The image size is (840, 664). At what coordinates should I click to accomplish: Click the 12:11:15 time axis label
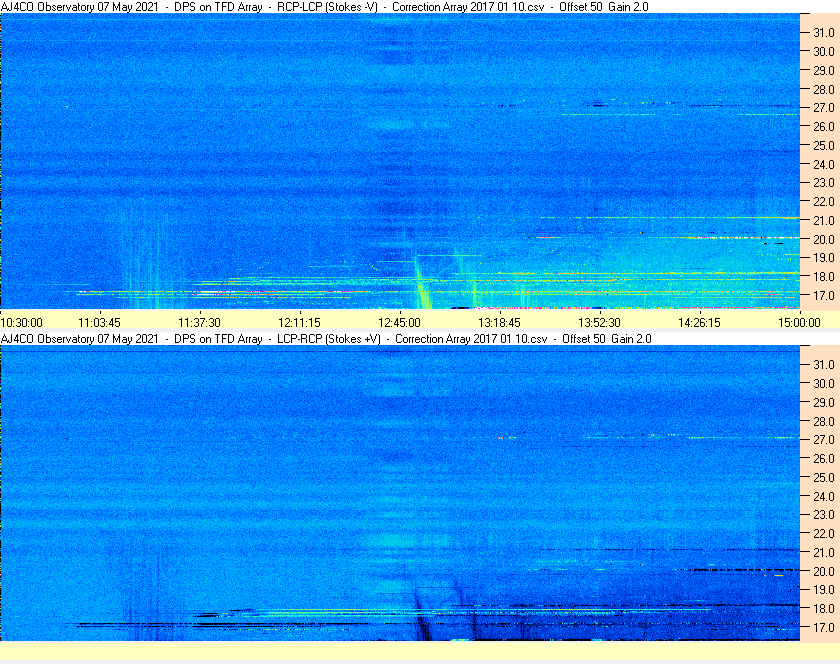click(x=299, y=323)
